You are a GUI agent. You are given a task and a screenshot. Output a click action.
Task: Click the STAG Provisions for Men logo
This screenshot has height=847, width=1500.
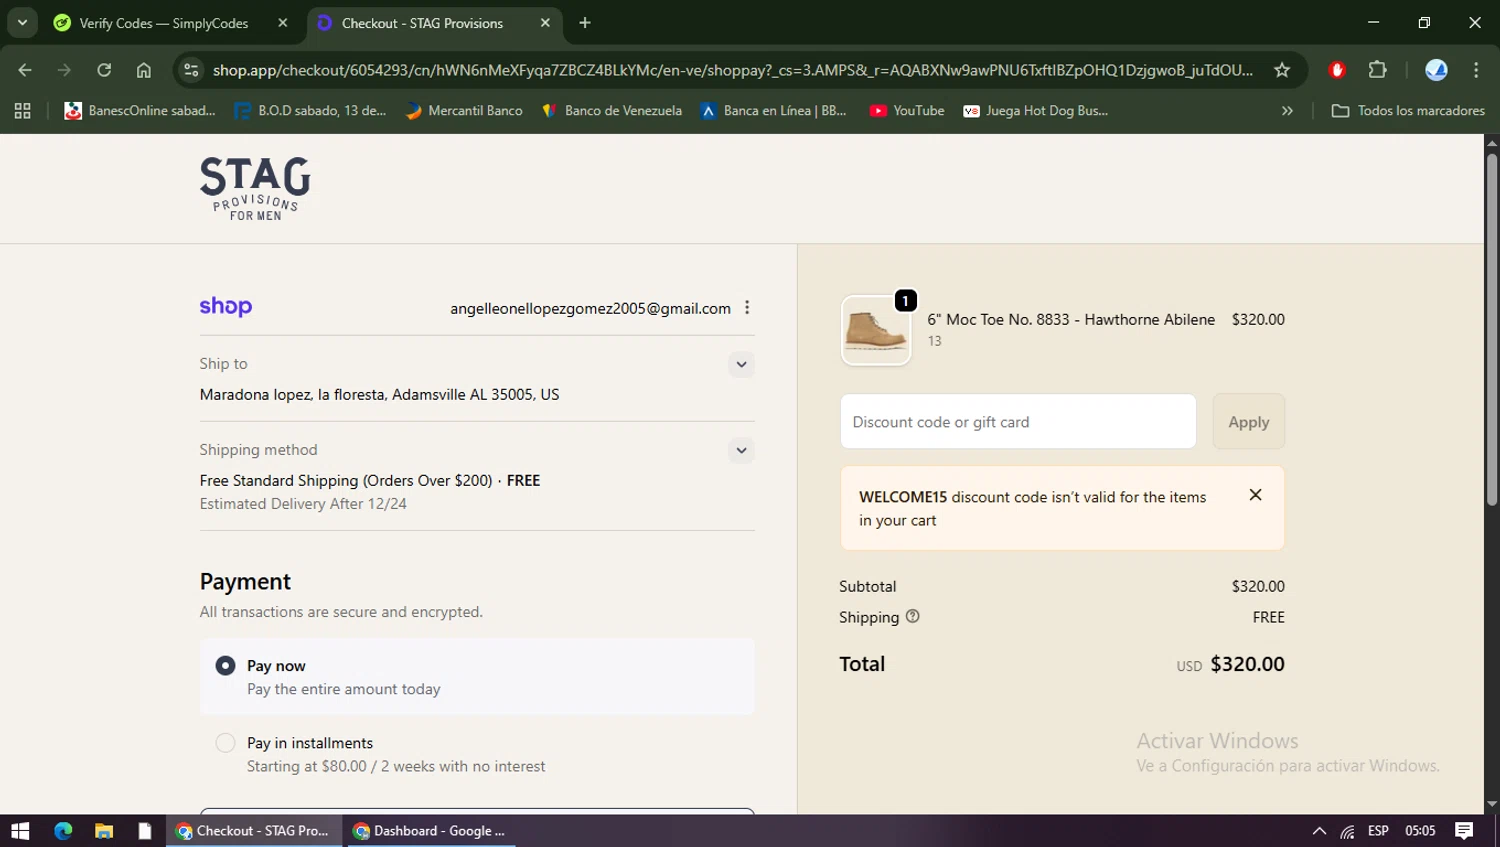coord(255,189)
